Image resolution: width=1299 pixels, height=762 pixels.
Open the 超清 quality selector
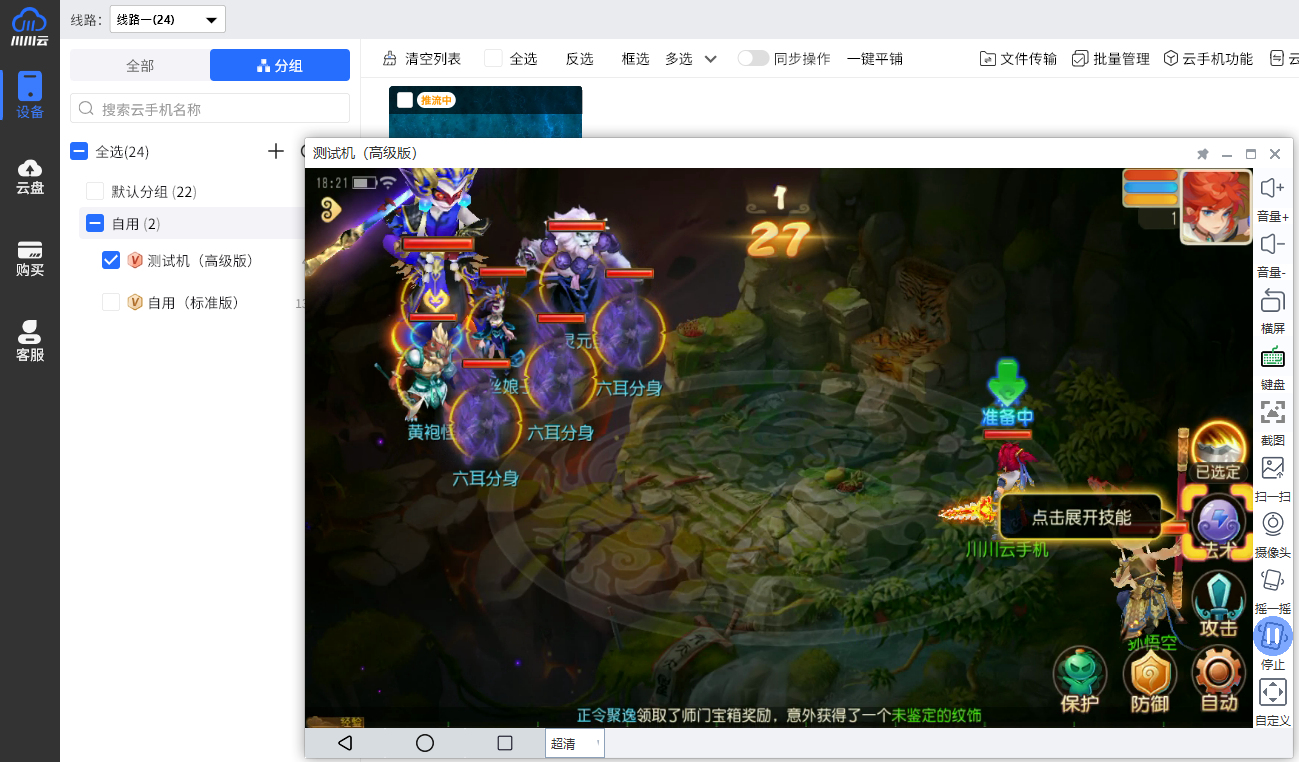pos(574,743)
